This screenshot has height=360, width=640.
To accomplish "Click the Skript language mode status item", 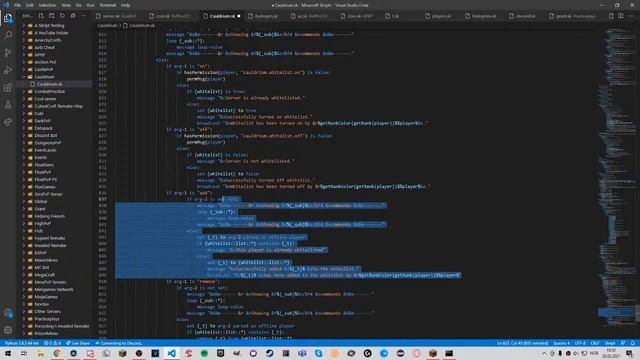I will tap(610, 343).
